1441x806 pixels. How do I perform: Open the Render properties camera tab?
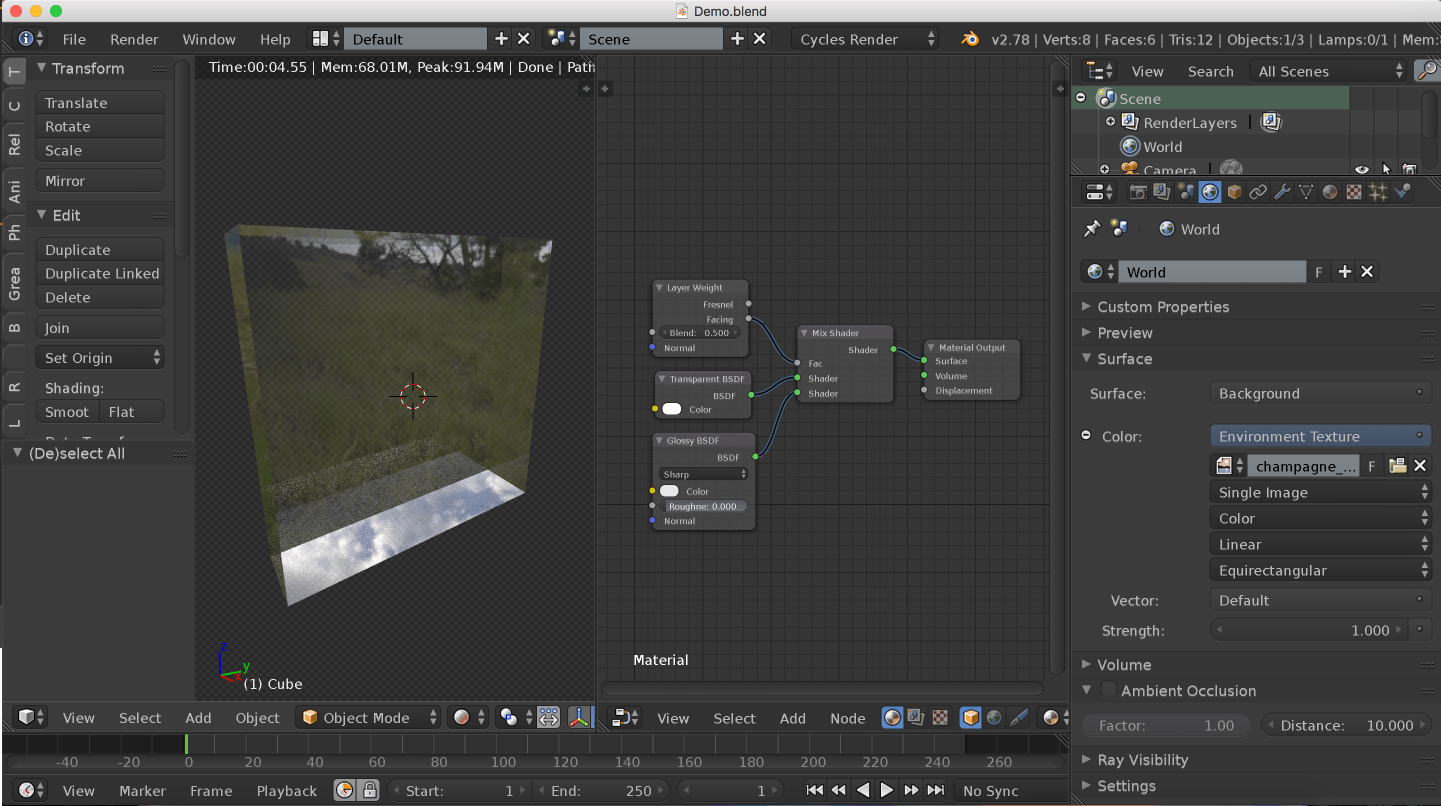click(x=1138, y=192)
